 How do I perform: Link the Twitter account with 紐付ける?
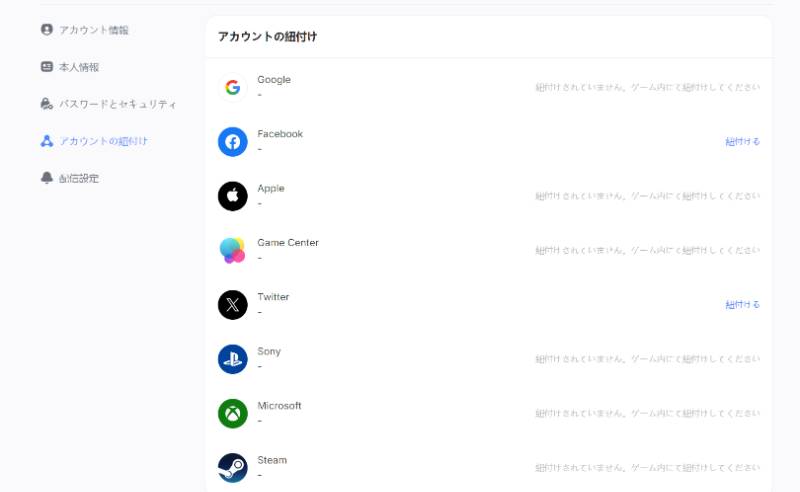(742, 305)
